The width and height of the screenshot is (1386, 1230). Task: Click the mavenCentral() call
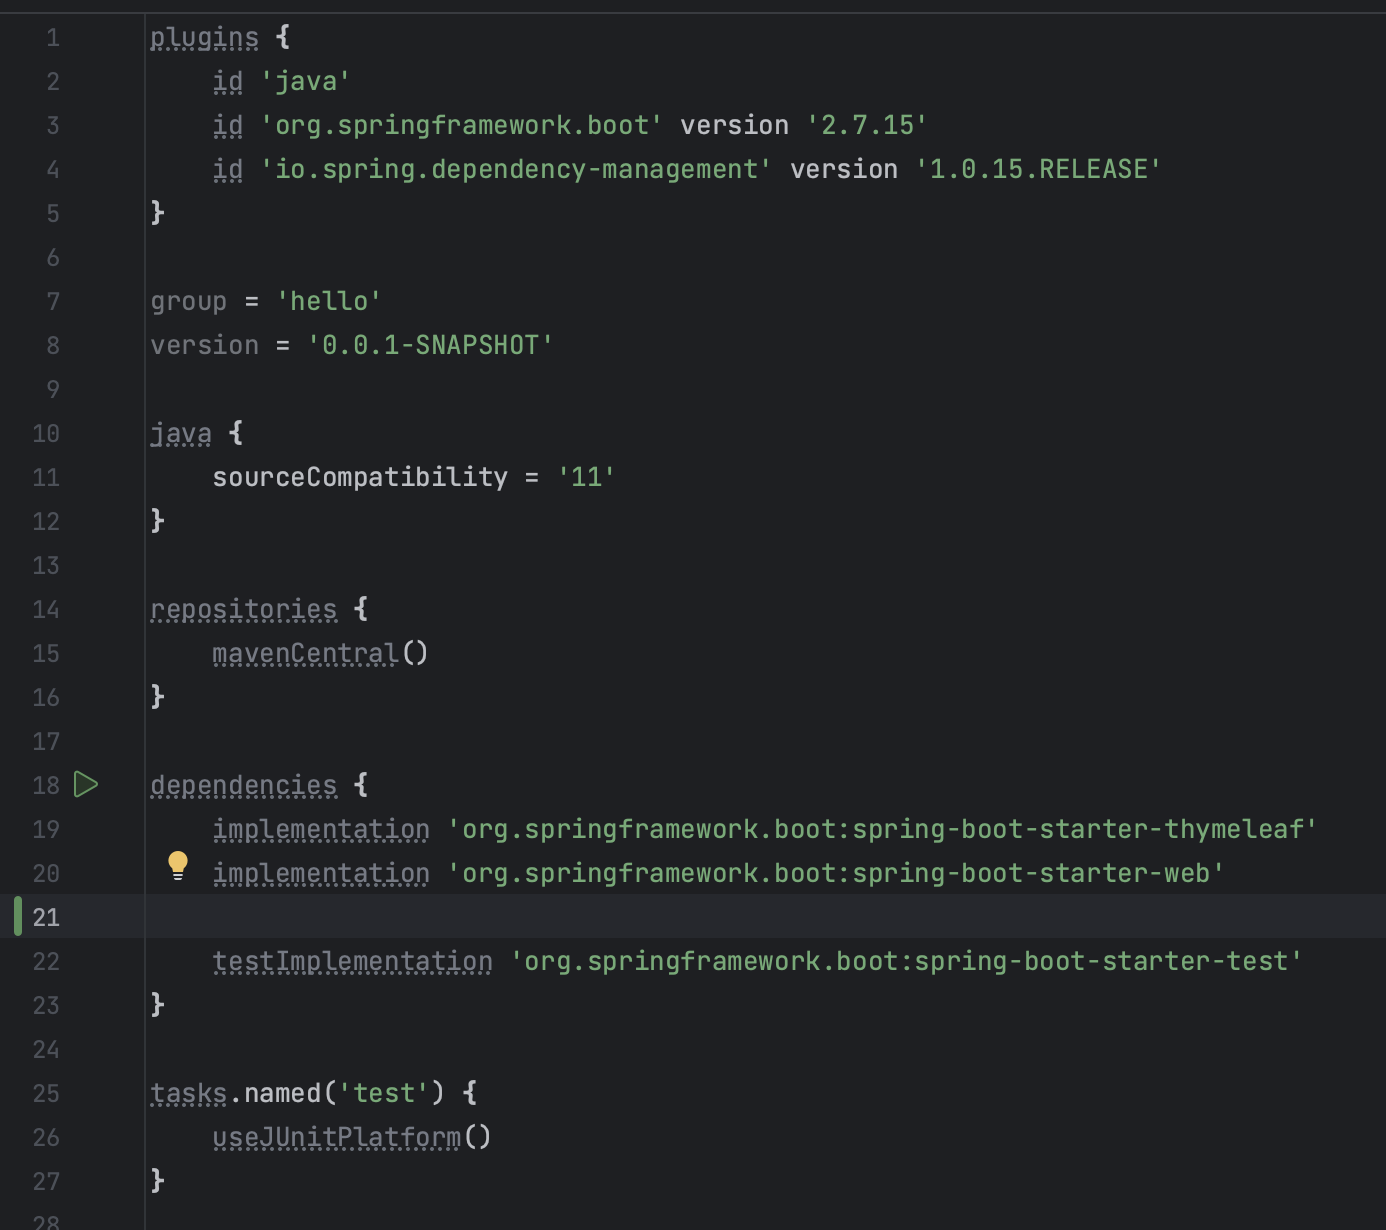coord(320,653)
